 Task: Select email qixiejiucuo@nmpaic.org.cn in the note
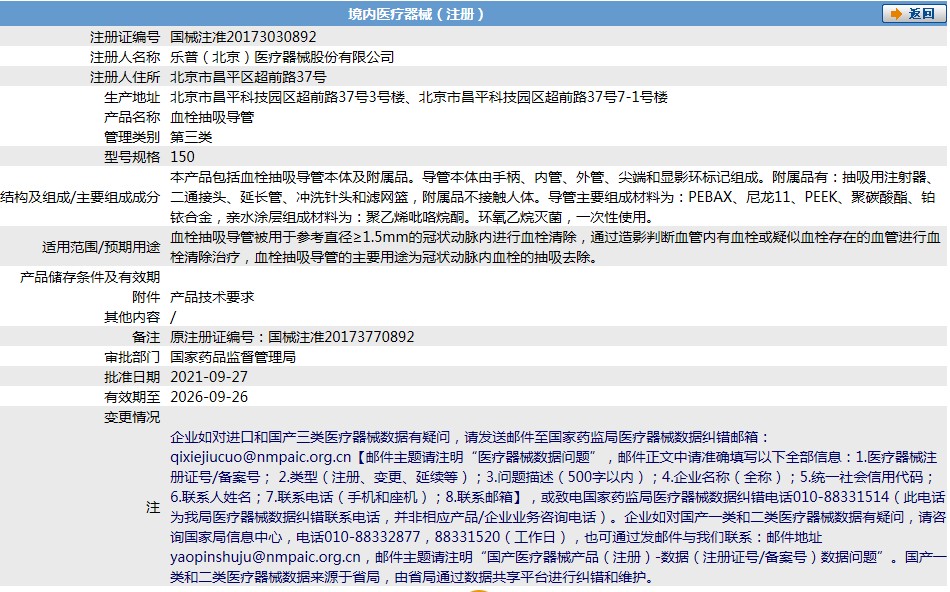(x=261, y=457)
